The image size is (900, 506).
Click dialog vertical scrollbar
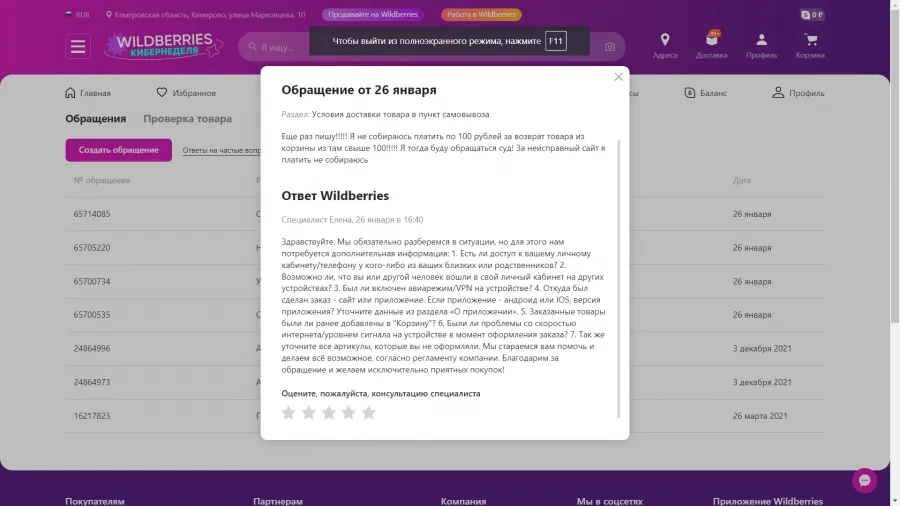point(619,278)
